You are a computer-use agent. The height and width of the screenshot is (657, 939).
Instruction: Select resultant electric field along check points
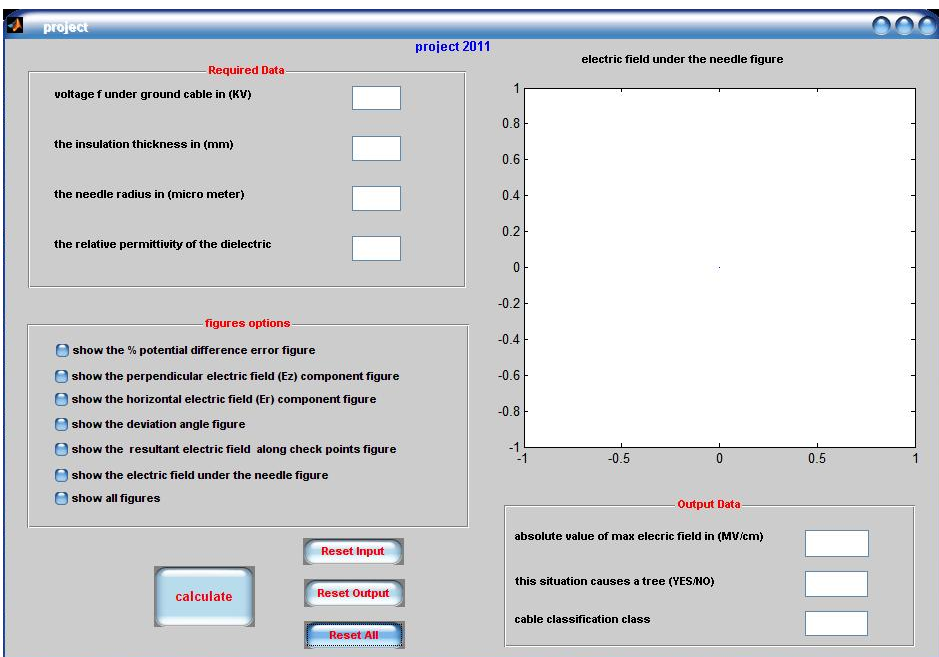[x=62, y=449]
